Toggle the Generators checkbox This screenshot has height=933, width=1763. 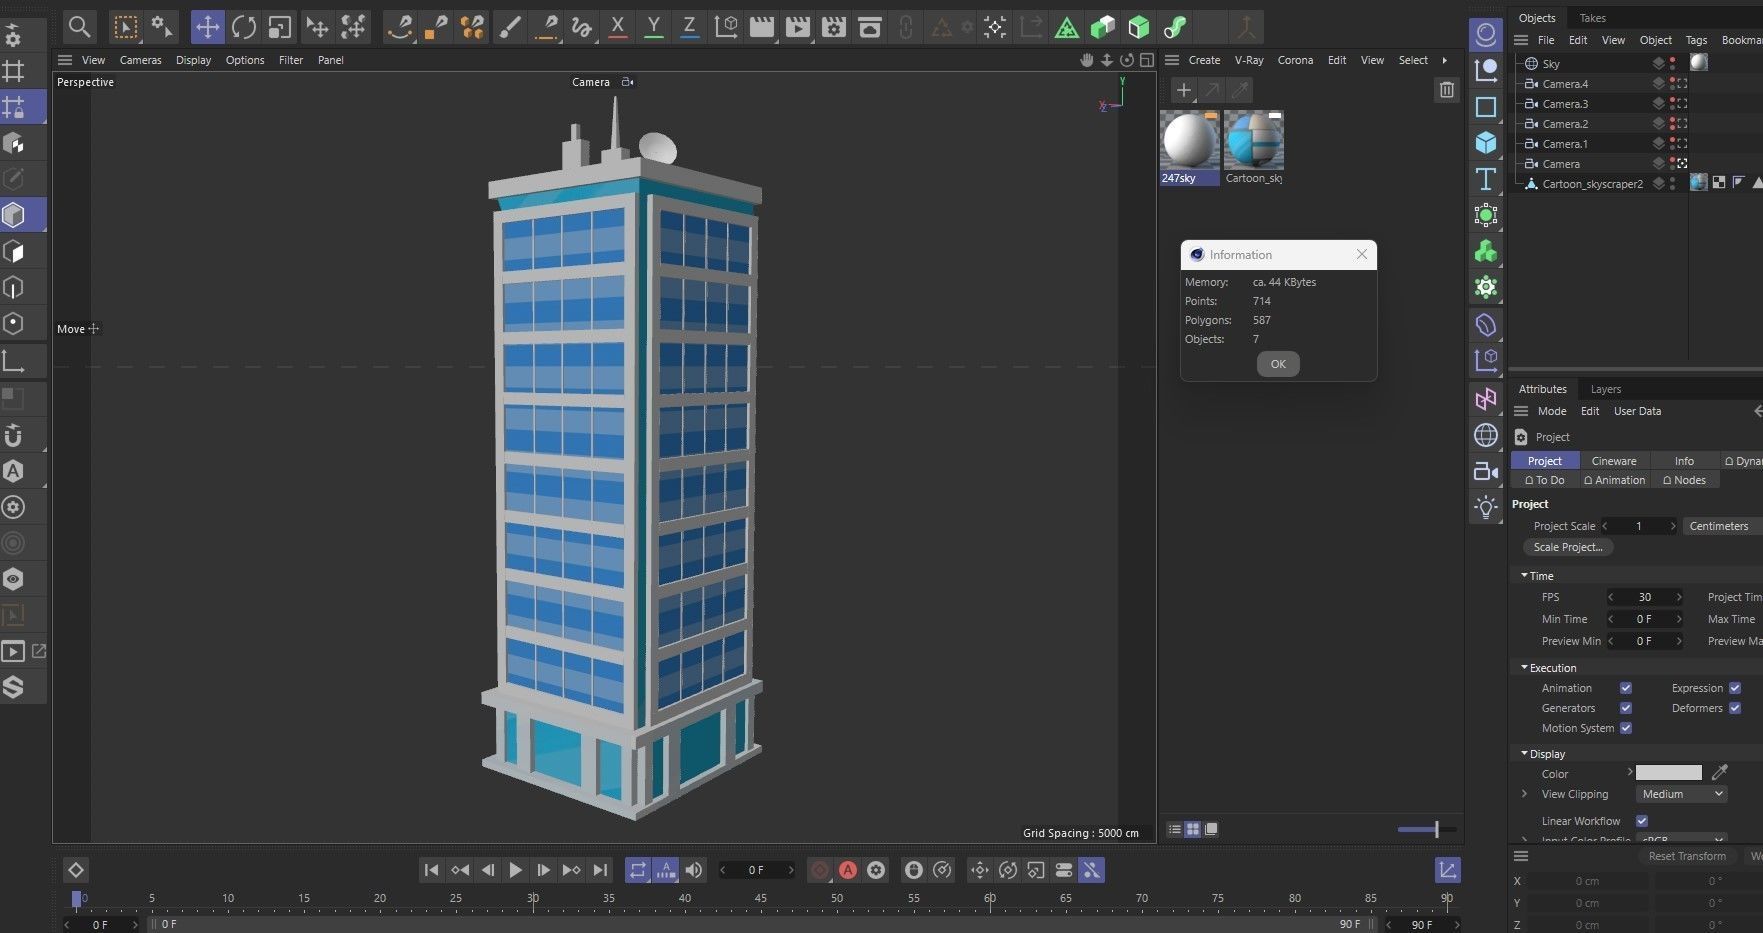coord(1626,708)
